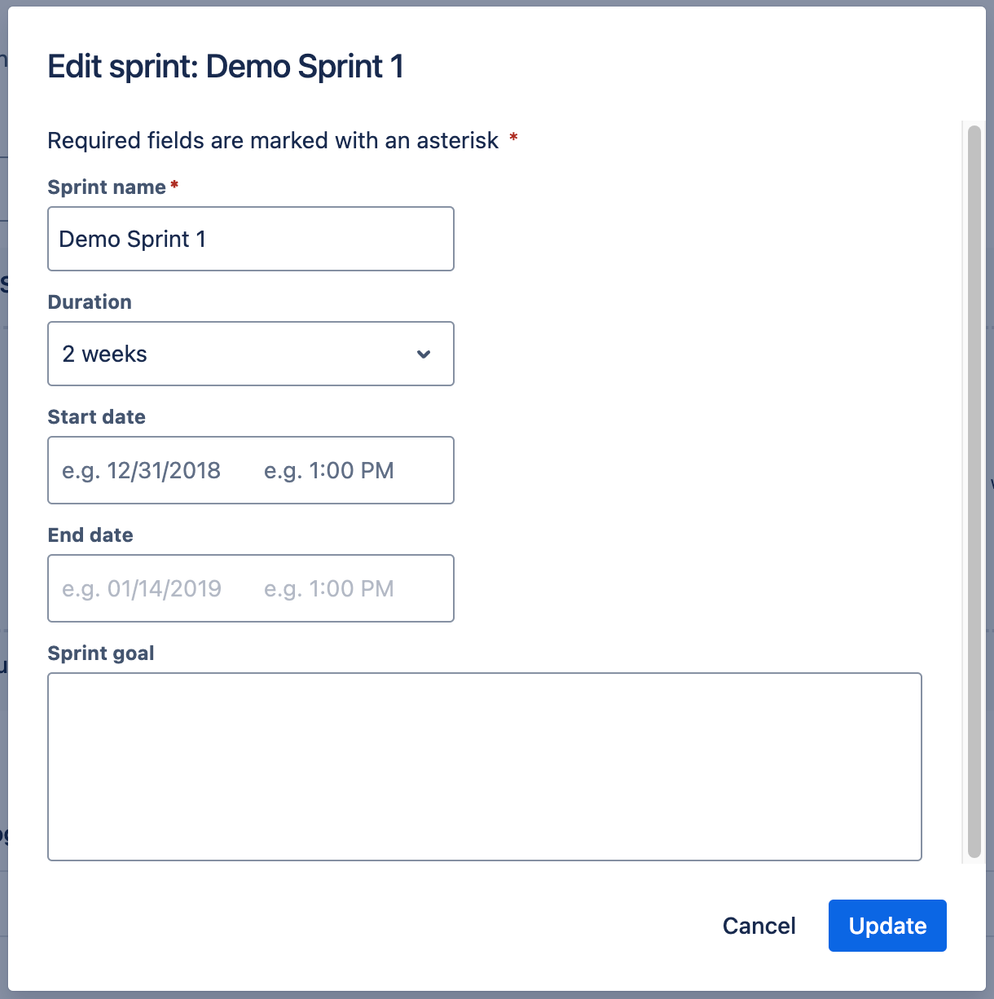Click the 'End date' label

(x=90, y=535)
